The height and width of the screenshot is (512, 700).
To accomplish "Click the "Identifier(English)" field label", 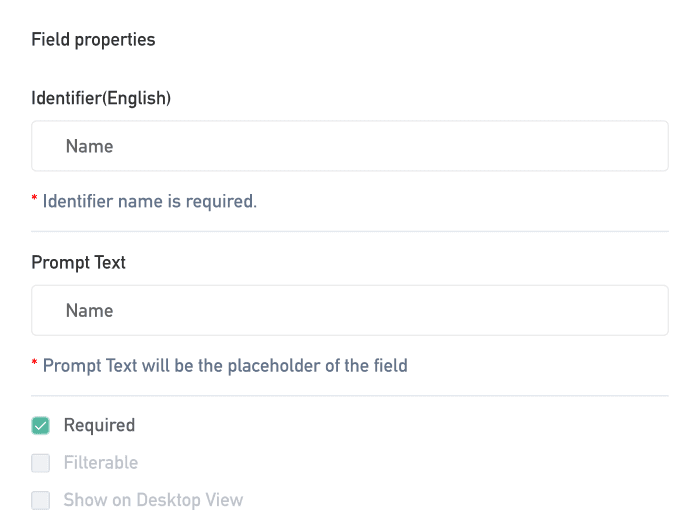I will tap(101, 98).
